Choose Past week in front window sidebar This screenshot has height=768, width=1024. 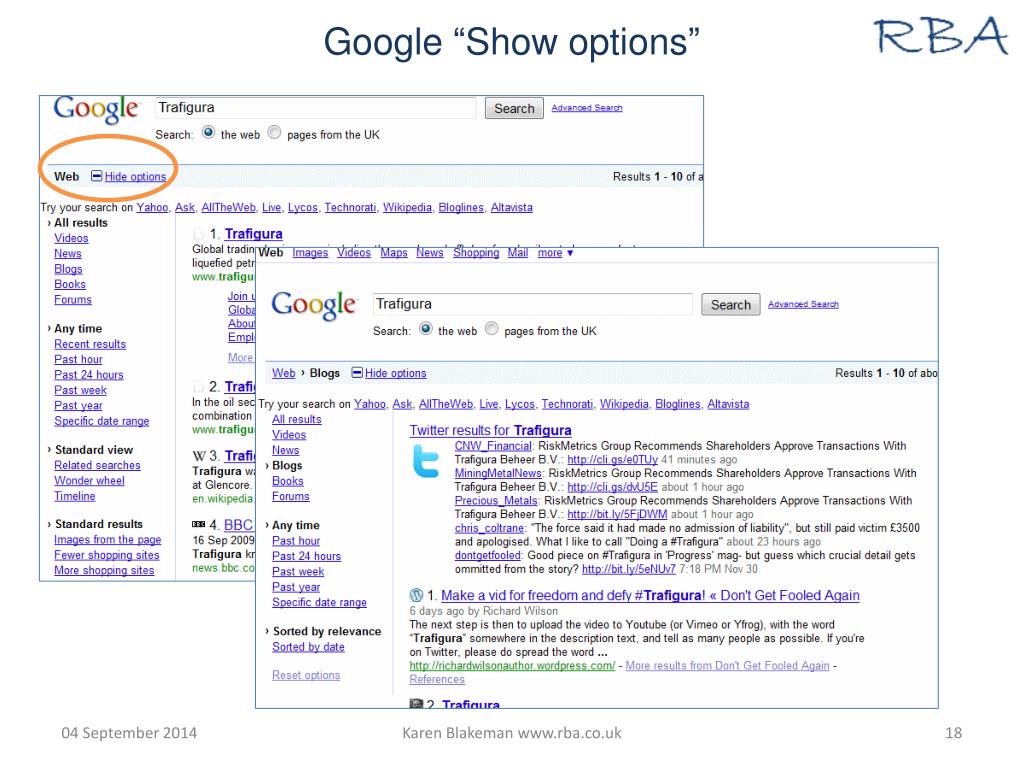pos(298,571)
